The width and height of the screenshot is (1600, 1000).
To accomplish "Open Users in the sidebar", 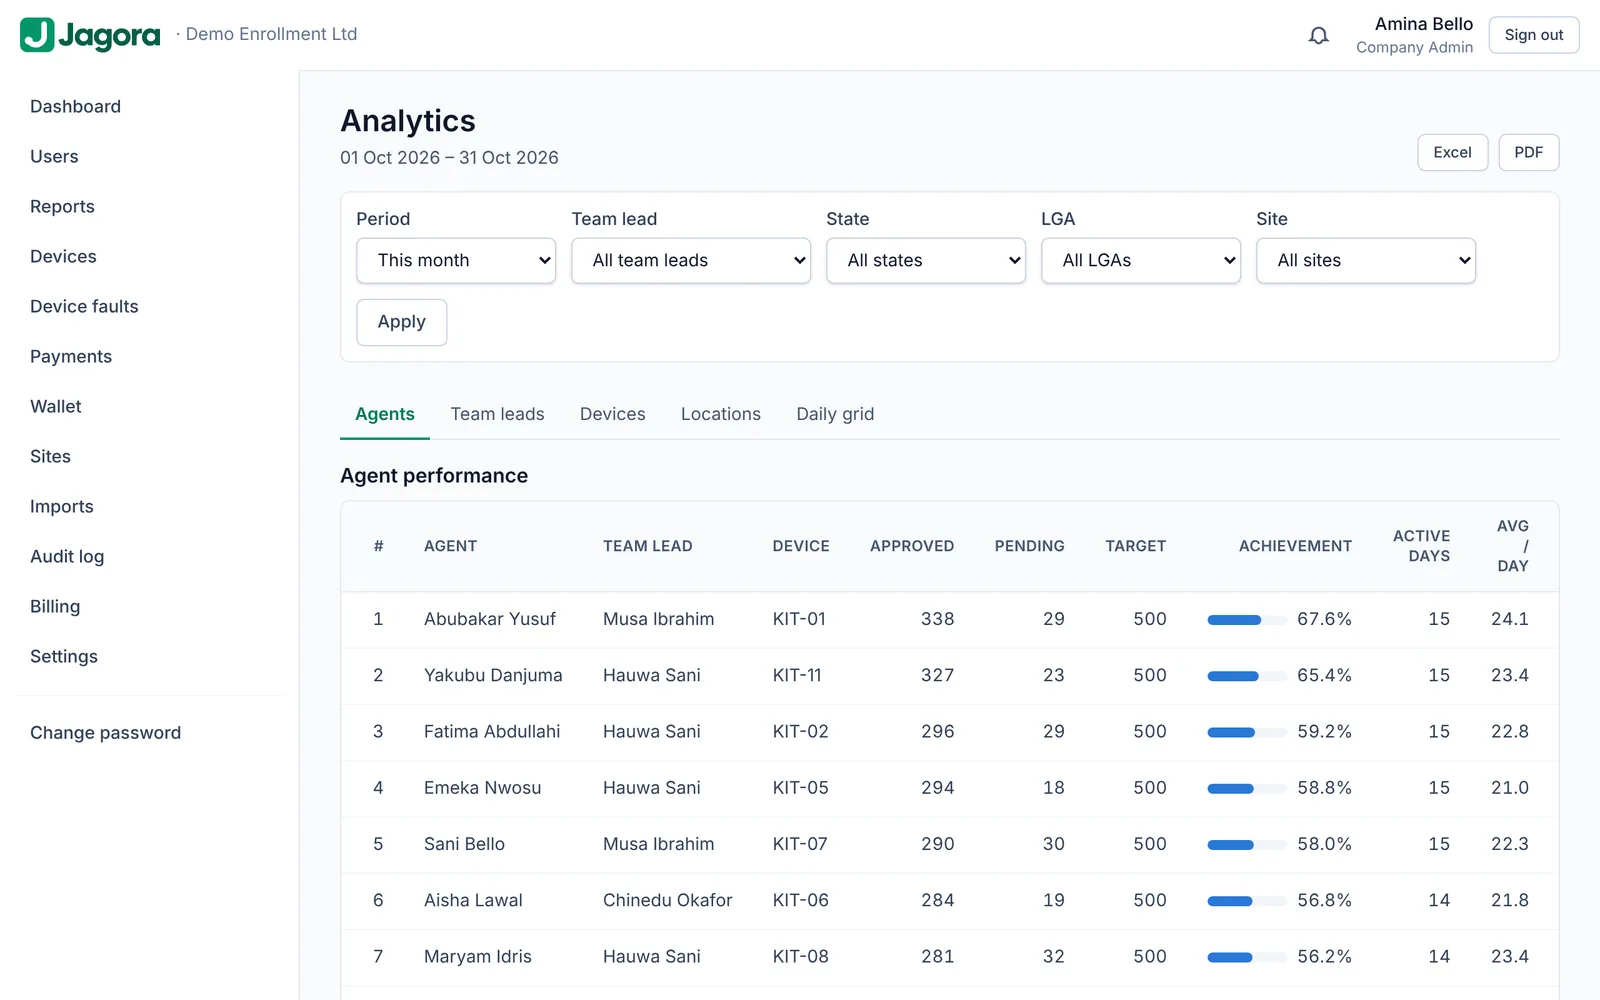I will tap(54, 157).
